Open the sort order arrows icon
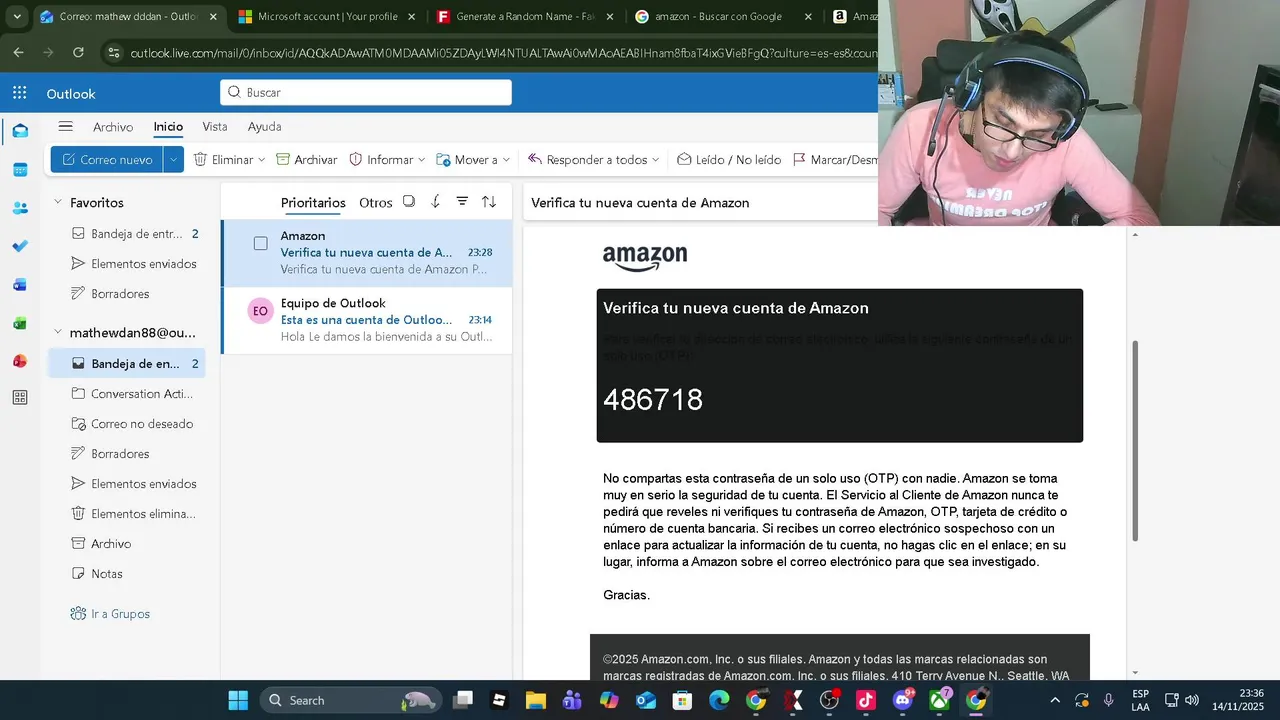Screen dimensions: 1280x720 tap(489, 202)
